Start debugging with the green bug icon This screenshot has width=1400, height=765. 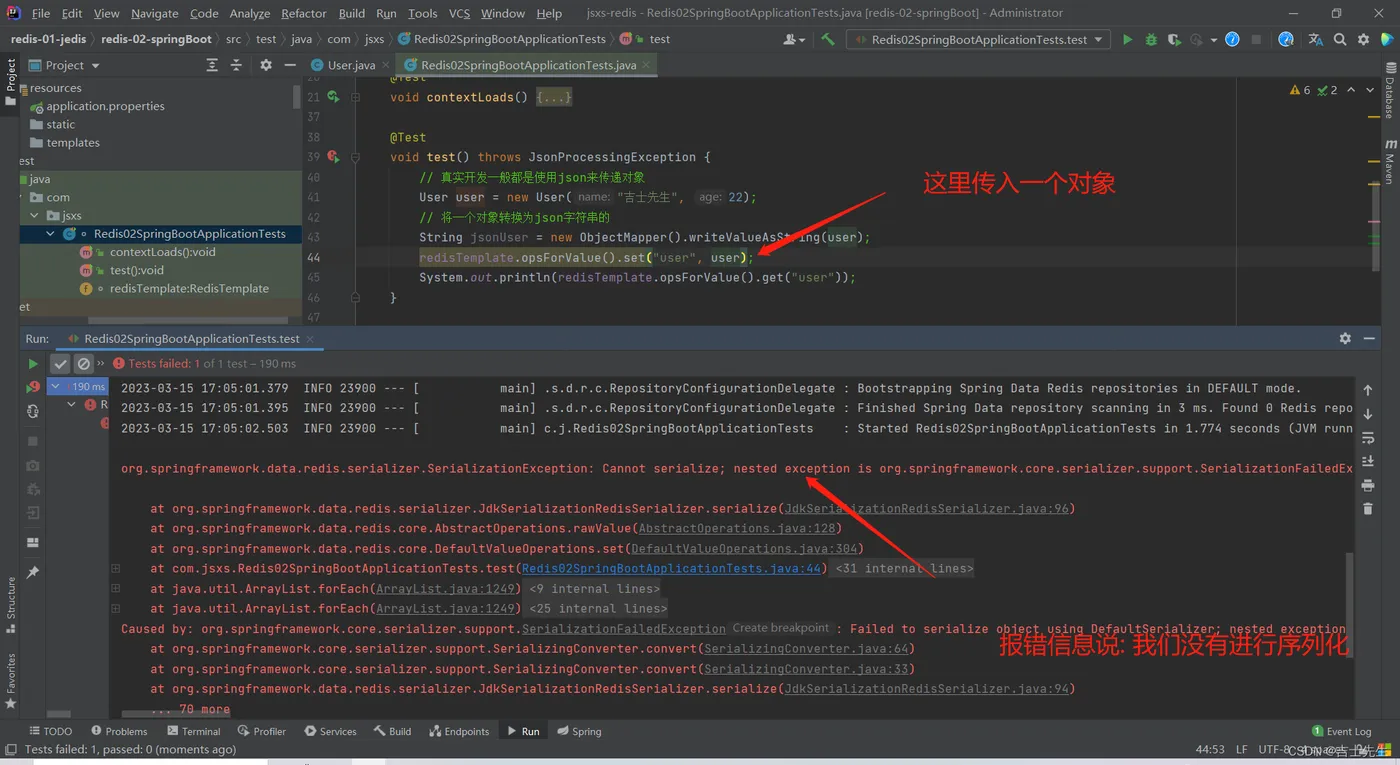[x=1151, y=39]
